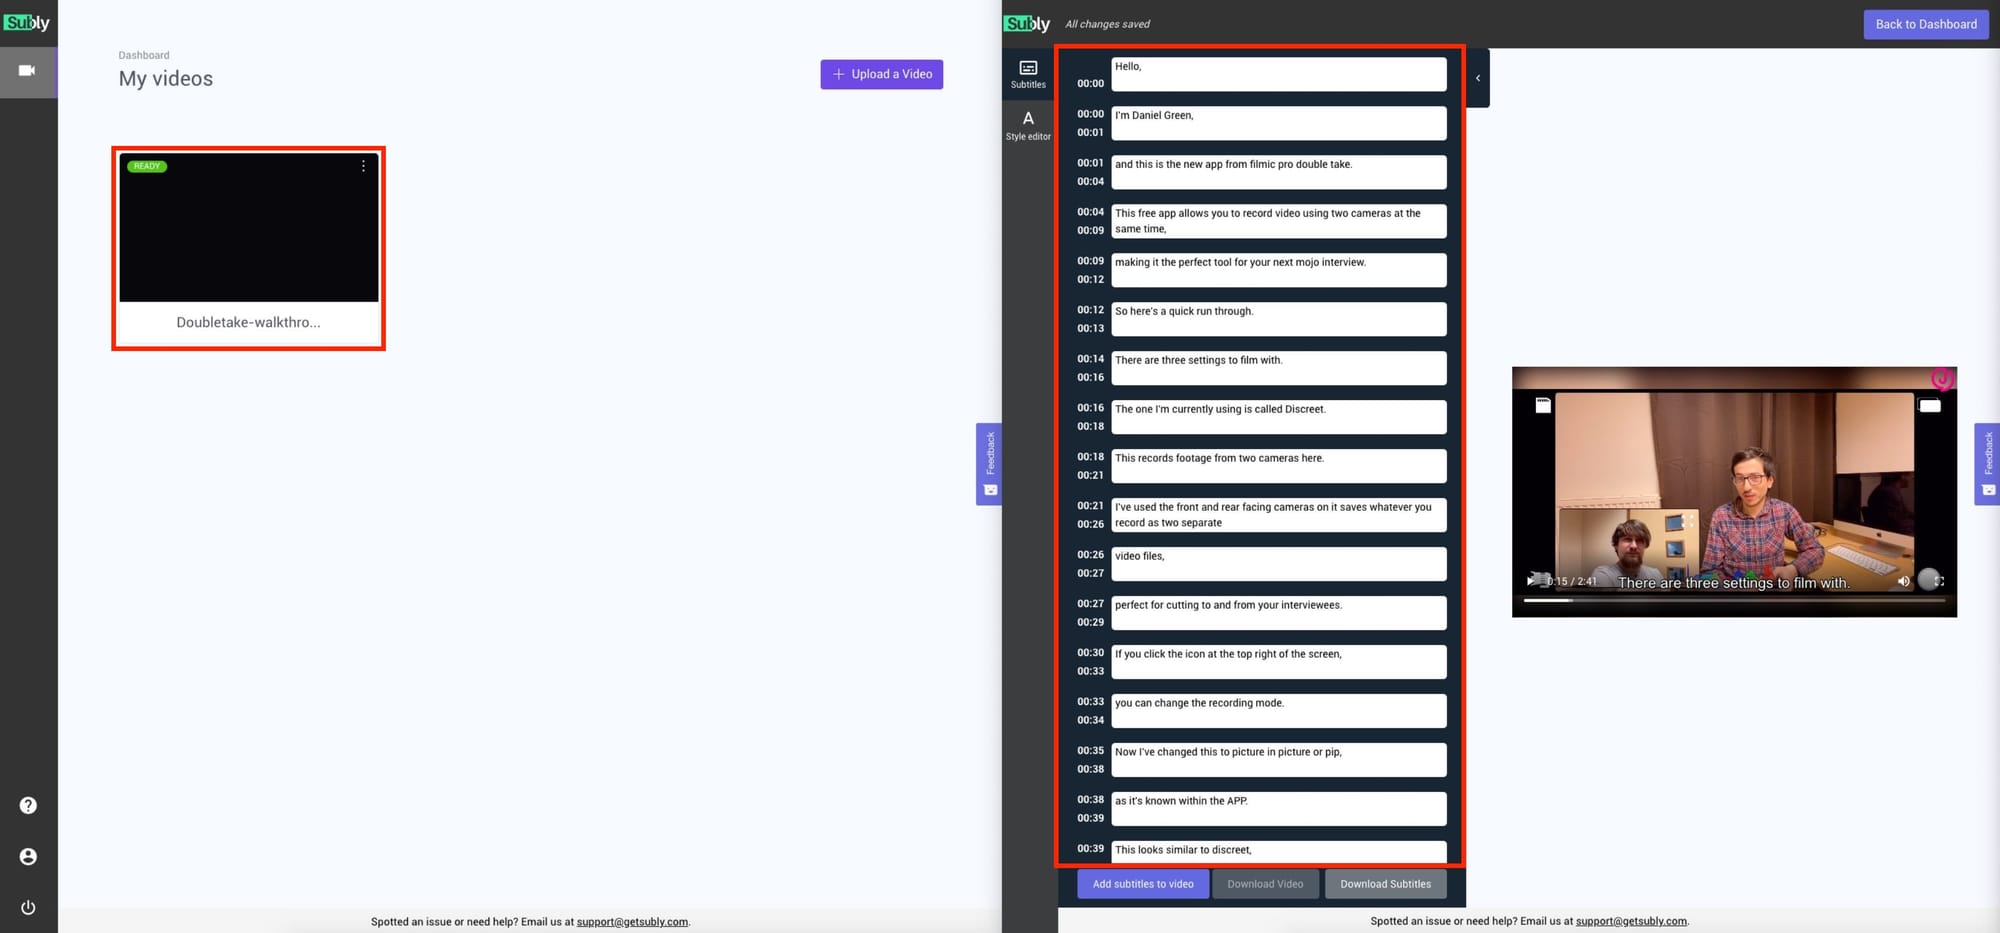This screenshot has height=933, width=2000.
Task: Click the video progress bar
Action: pos(1733,600)
